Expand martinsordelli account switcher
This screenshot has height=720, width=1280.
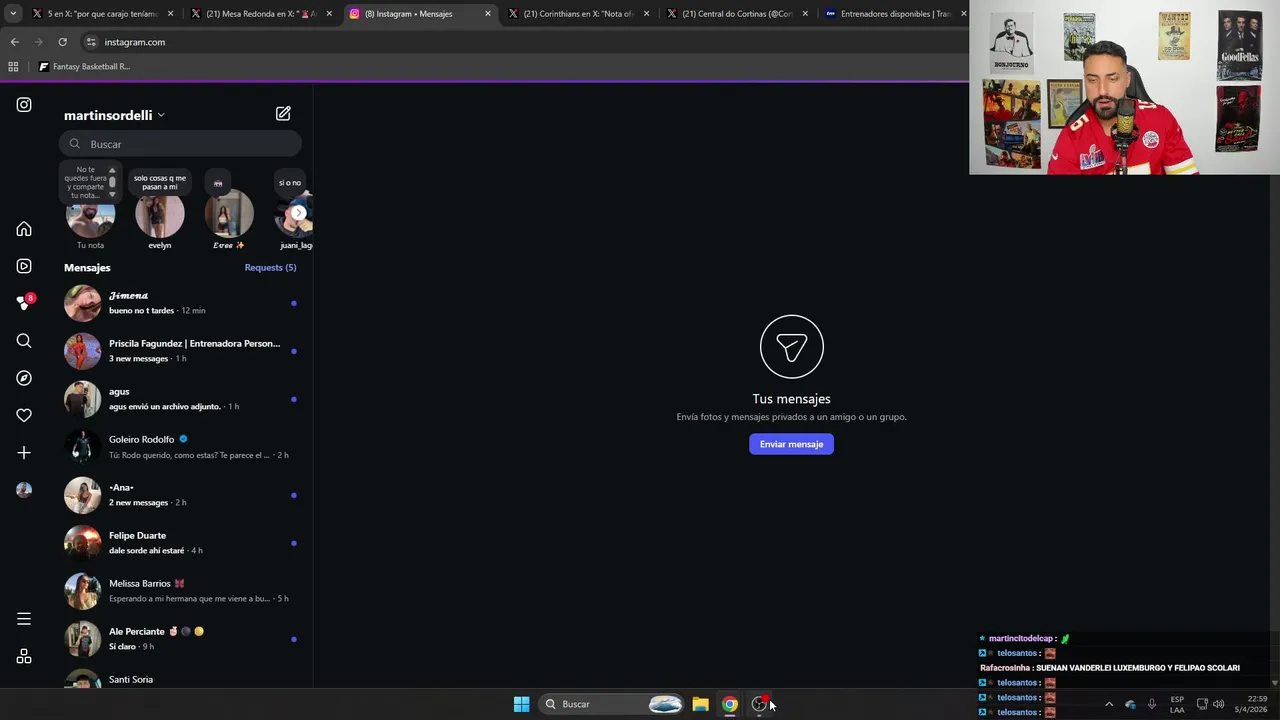[x=114, y=115]
